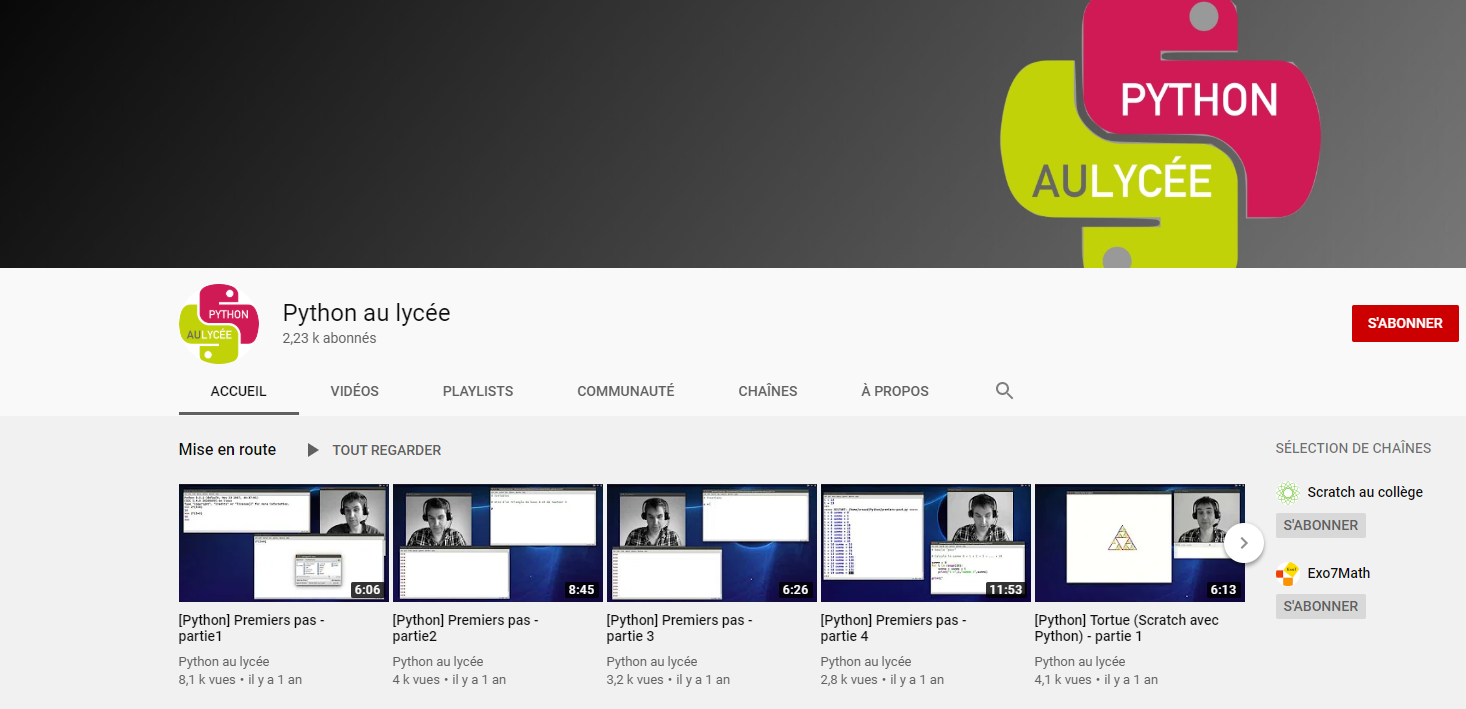This screenshot has height=709, width=1466.
Task: Subscribe to the Exo7Math channel
Action: pyautogui.click(x=1321, y=606)
